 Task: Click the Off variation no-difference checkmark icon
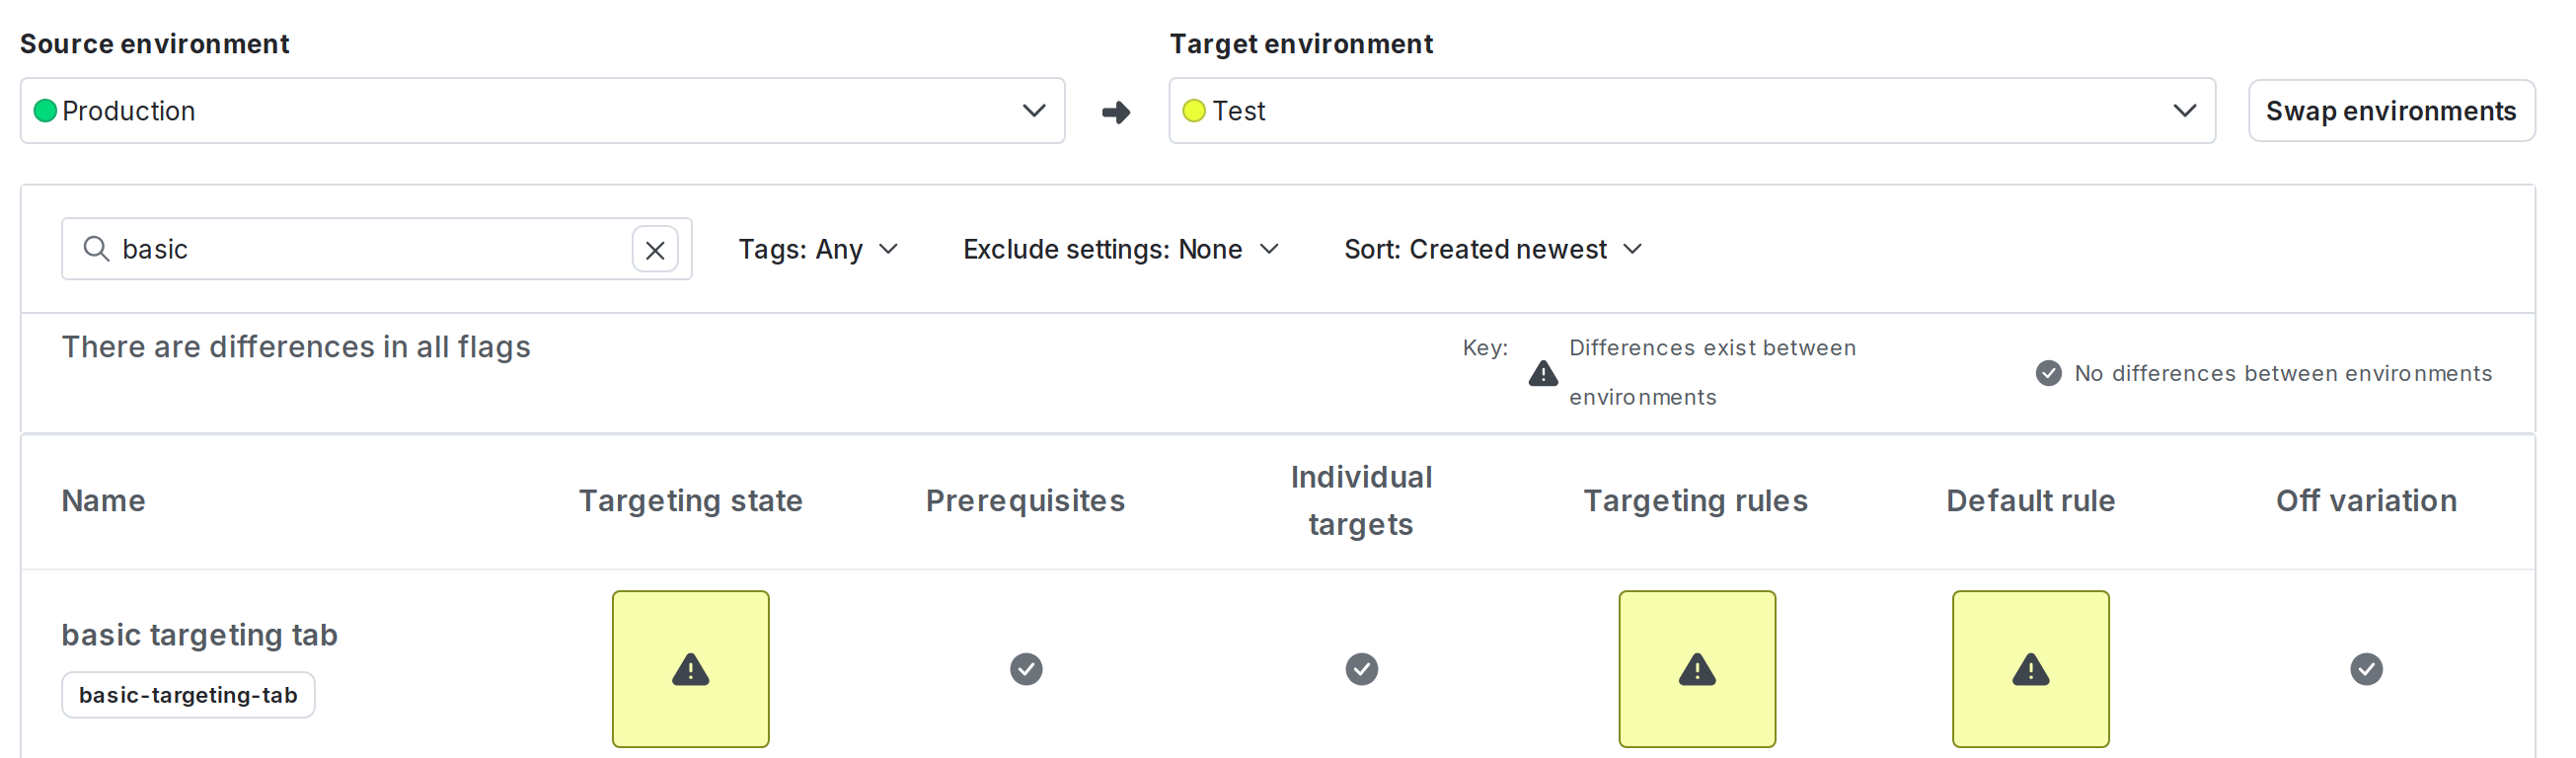(x=2365, y=669)
